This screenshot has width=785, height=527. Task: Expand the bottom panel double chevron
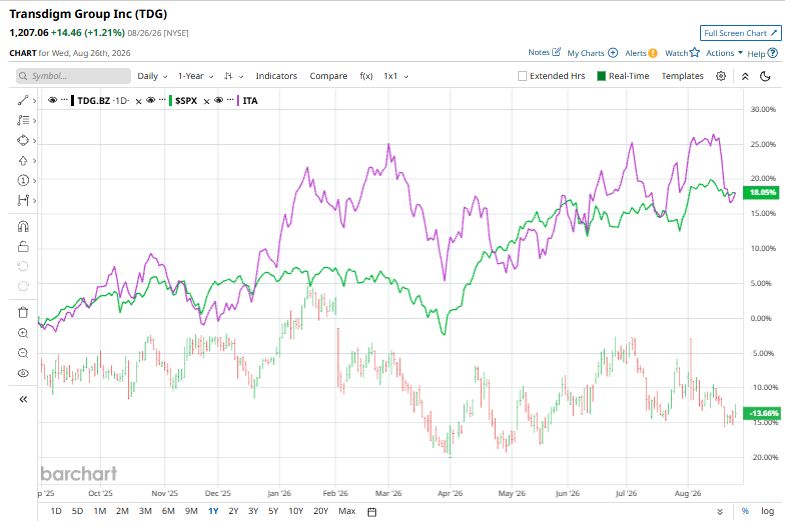[x=719, y=511]
